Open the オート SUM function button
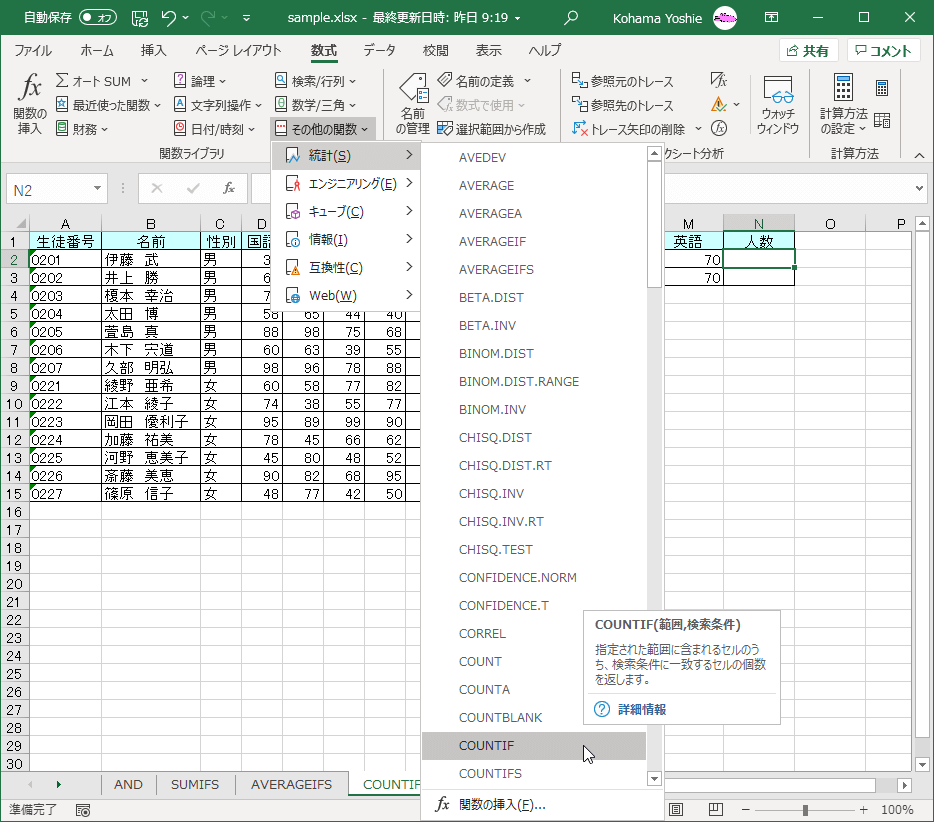This screenshot has width=934, height=822. (100, 81)
